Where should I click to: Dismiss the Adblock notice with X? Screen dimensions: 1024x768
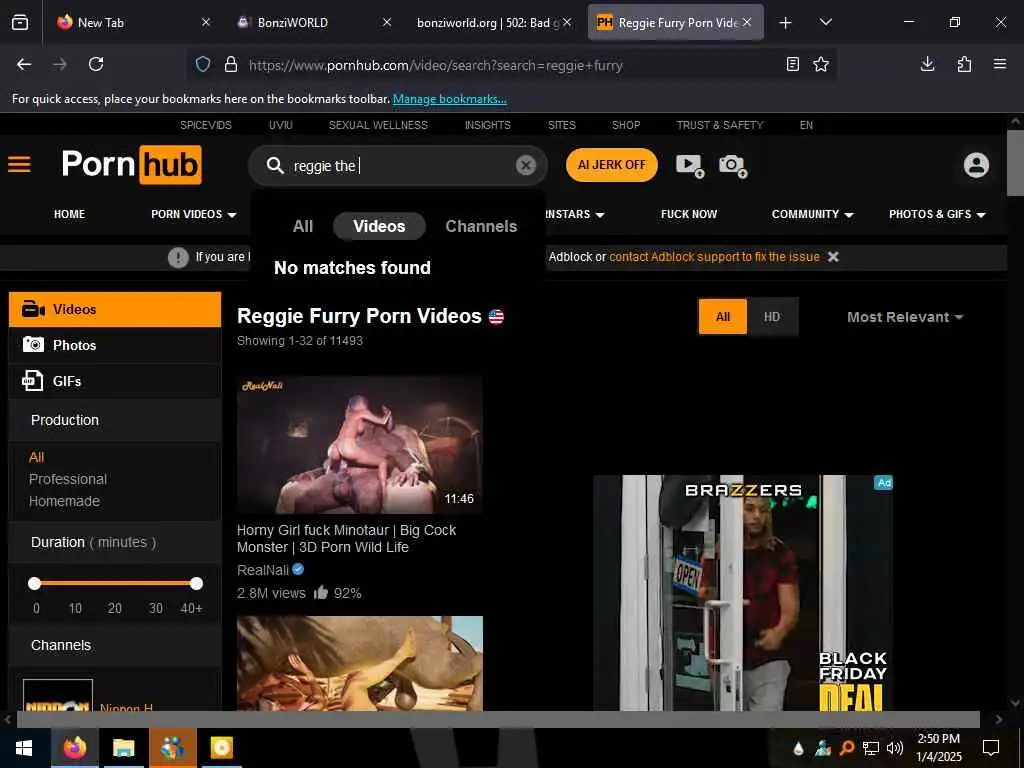point(833,257)
